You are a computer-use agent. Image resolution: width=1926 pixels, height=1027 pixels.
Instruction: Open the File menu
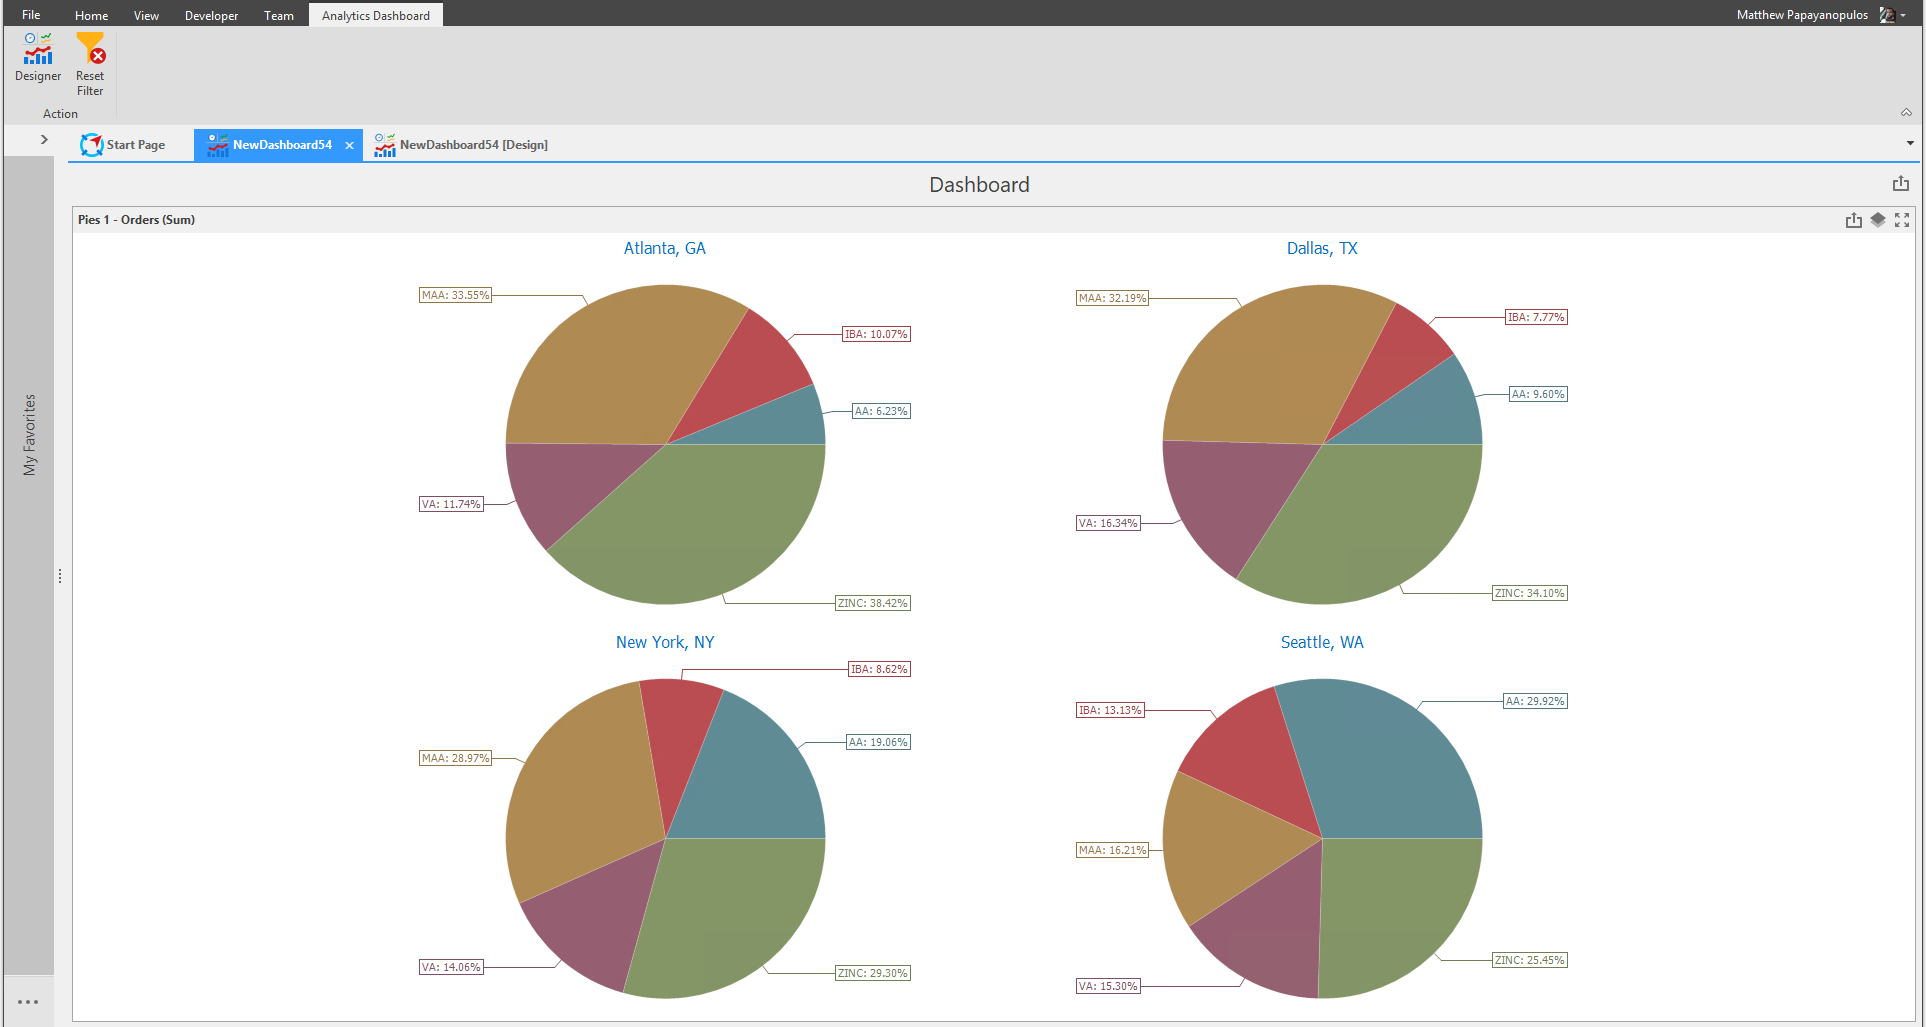31,15
